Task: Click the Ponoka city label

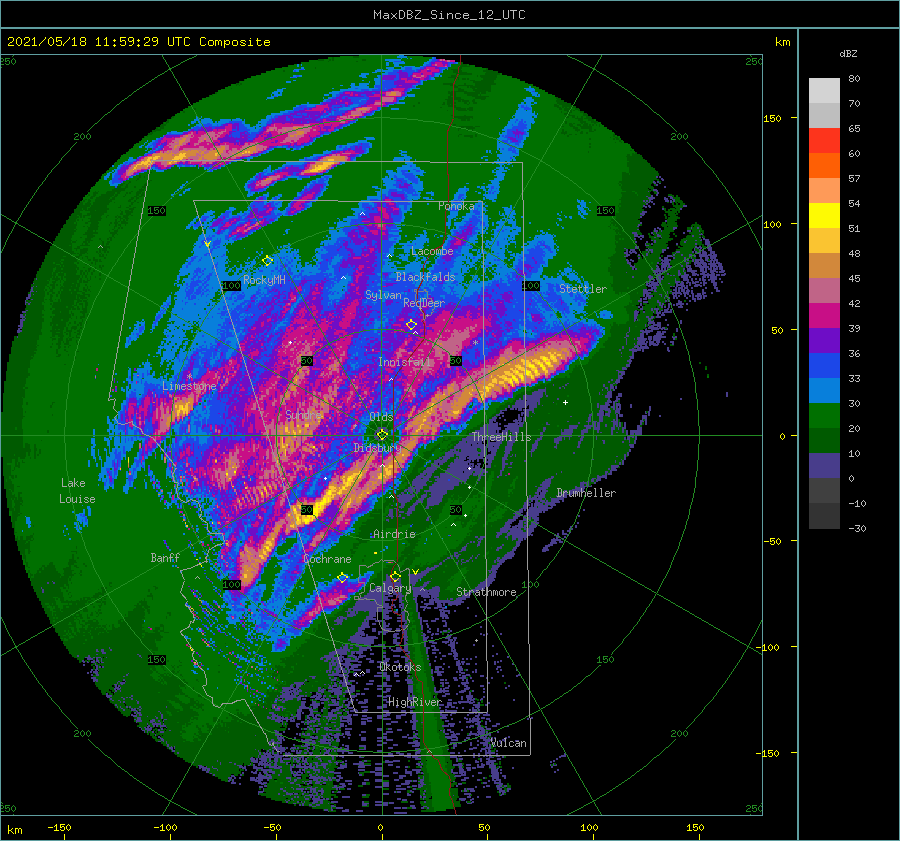Action: coord(456,206)
